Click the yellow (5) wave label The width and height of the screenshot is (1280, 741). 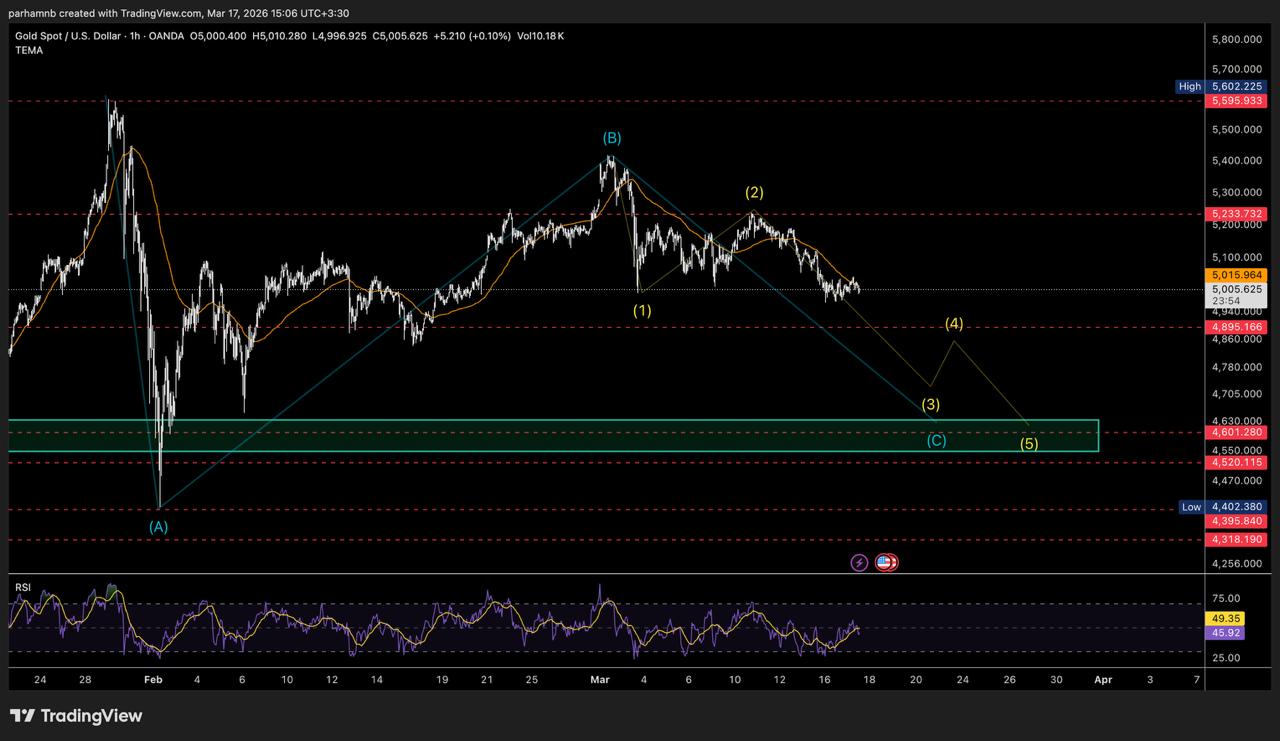(1029, 443)
